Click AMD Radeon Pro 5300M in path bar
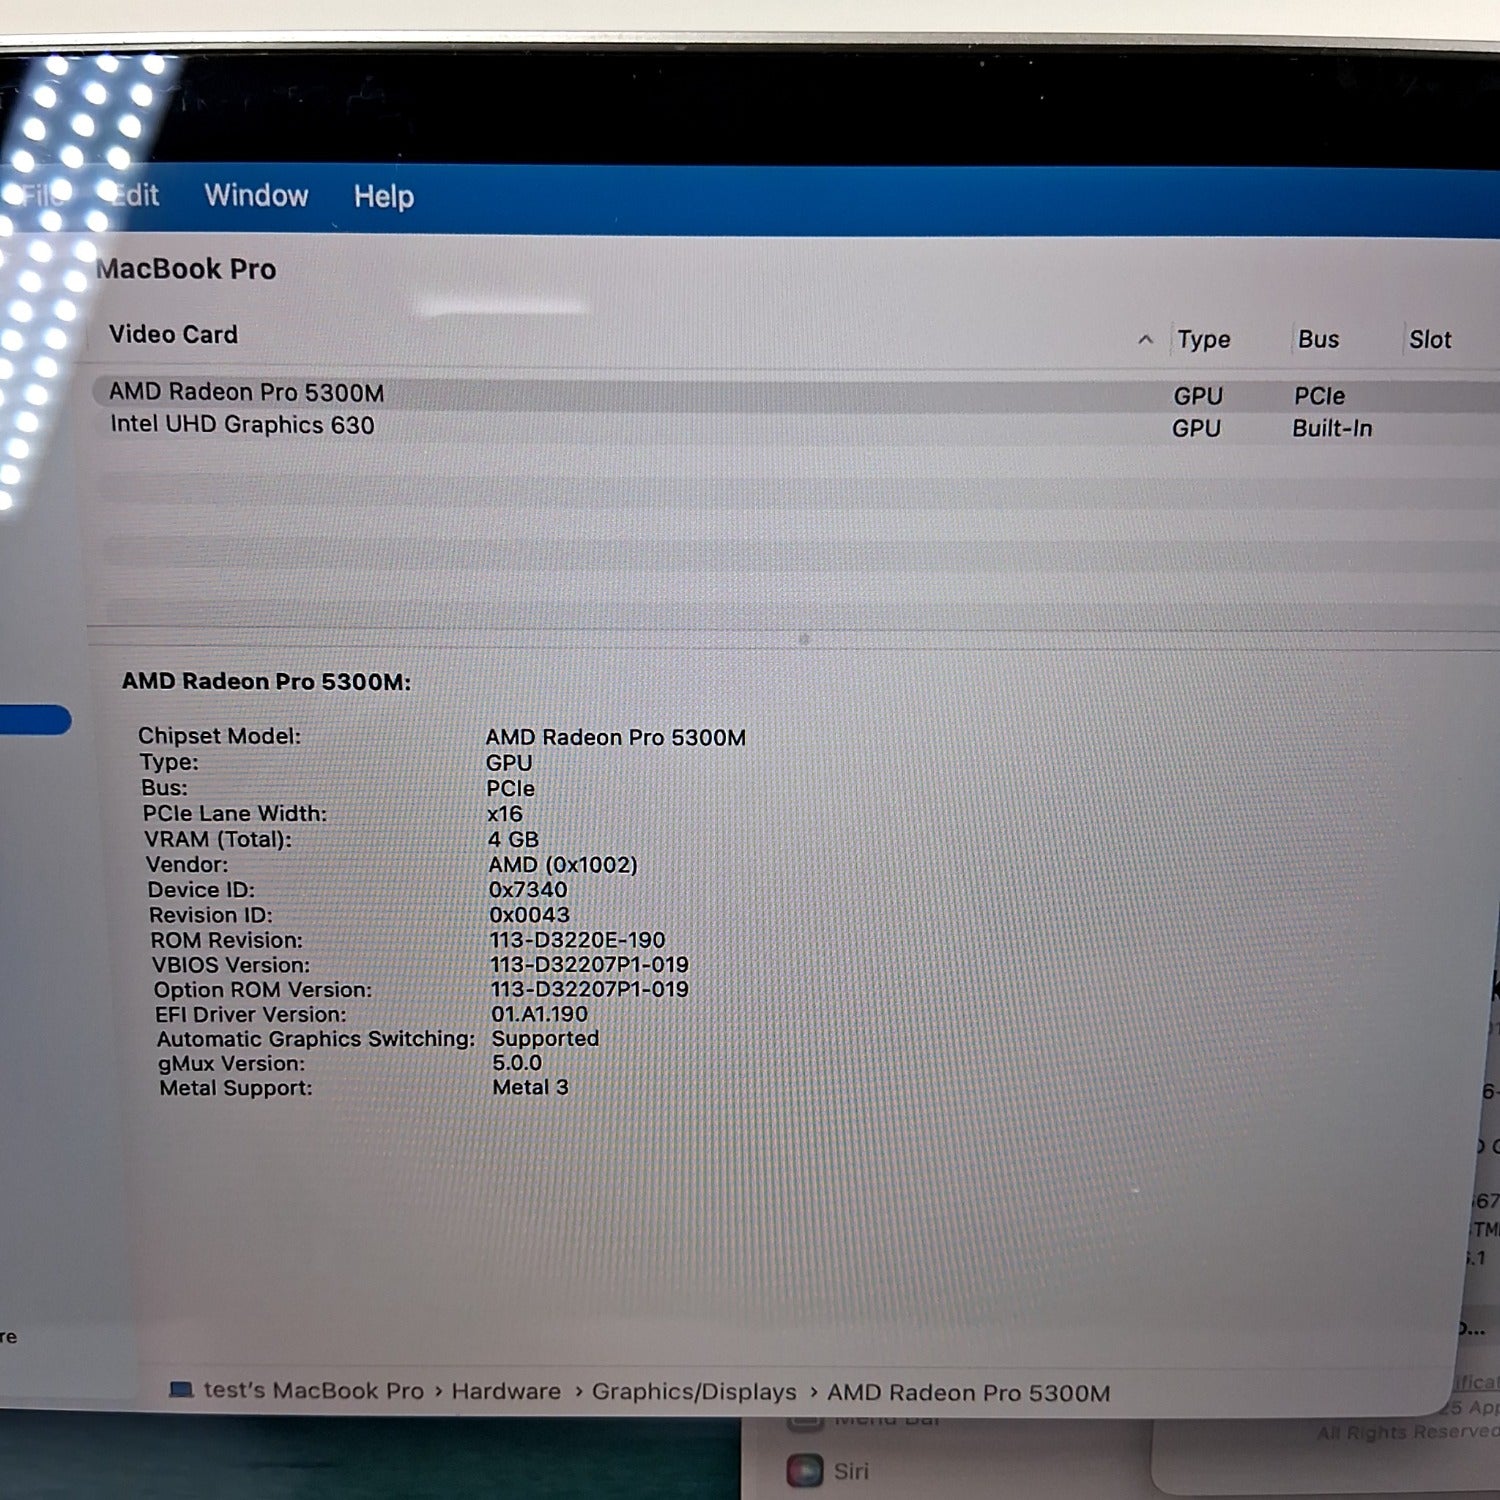This screenshot has width=1500, height=1500. (968, 1393)
